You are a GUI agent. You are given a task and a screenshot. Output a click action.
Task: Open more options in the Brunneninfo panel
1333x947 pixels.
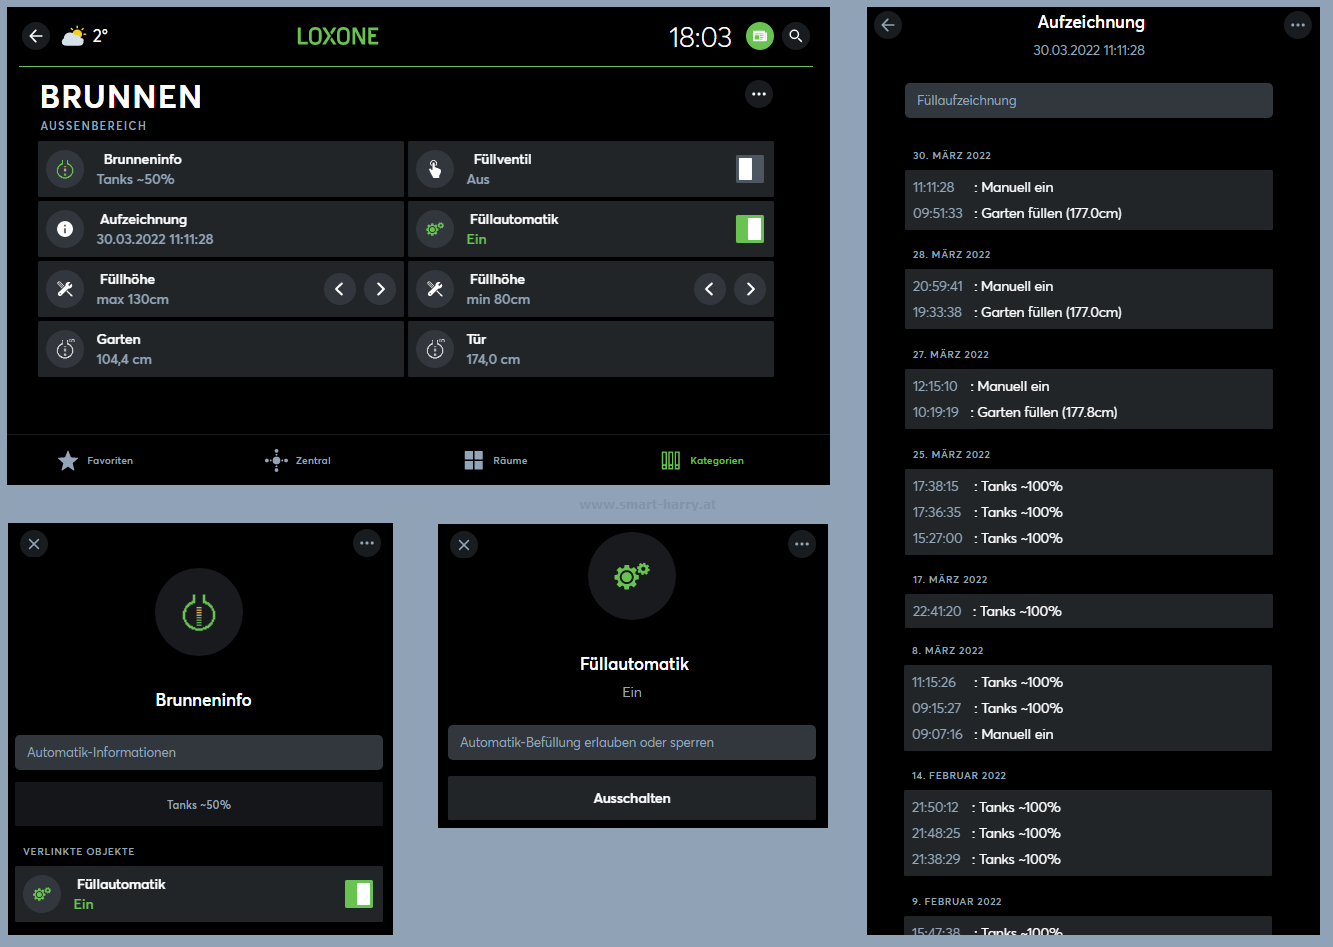[367, 543]
